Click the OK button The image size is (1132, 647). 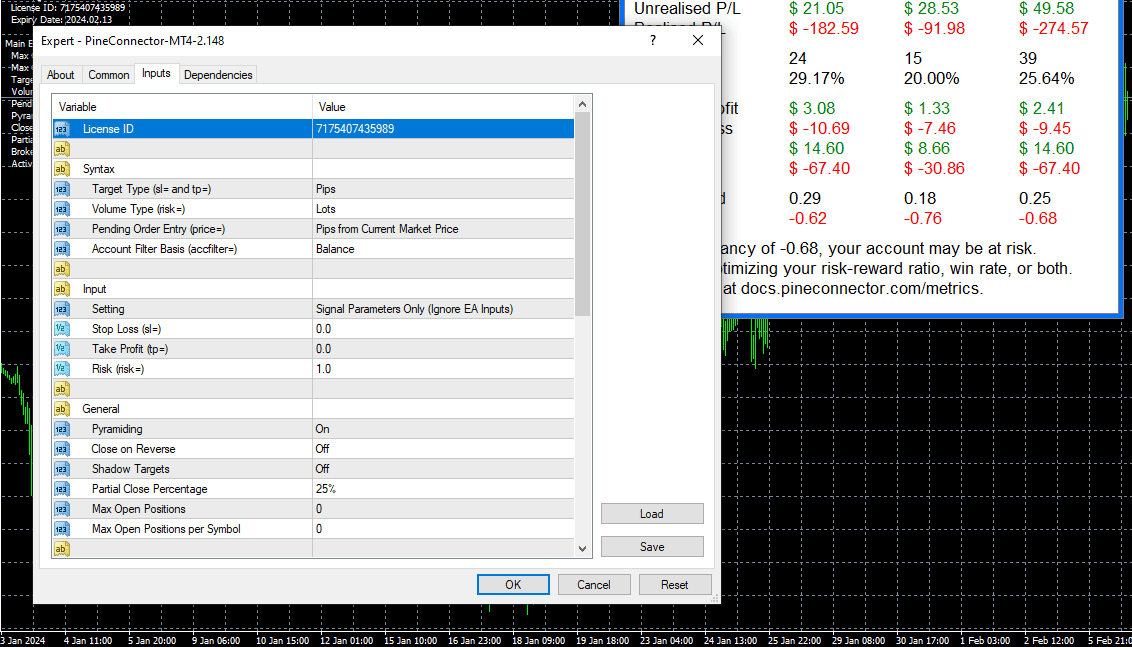click(513, 585)
